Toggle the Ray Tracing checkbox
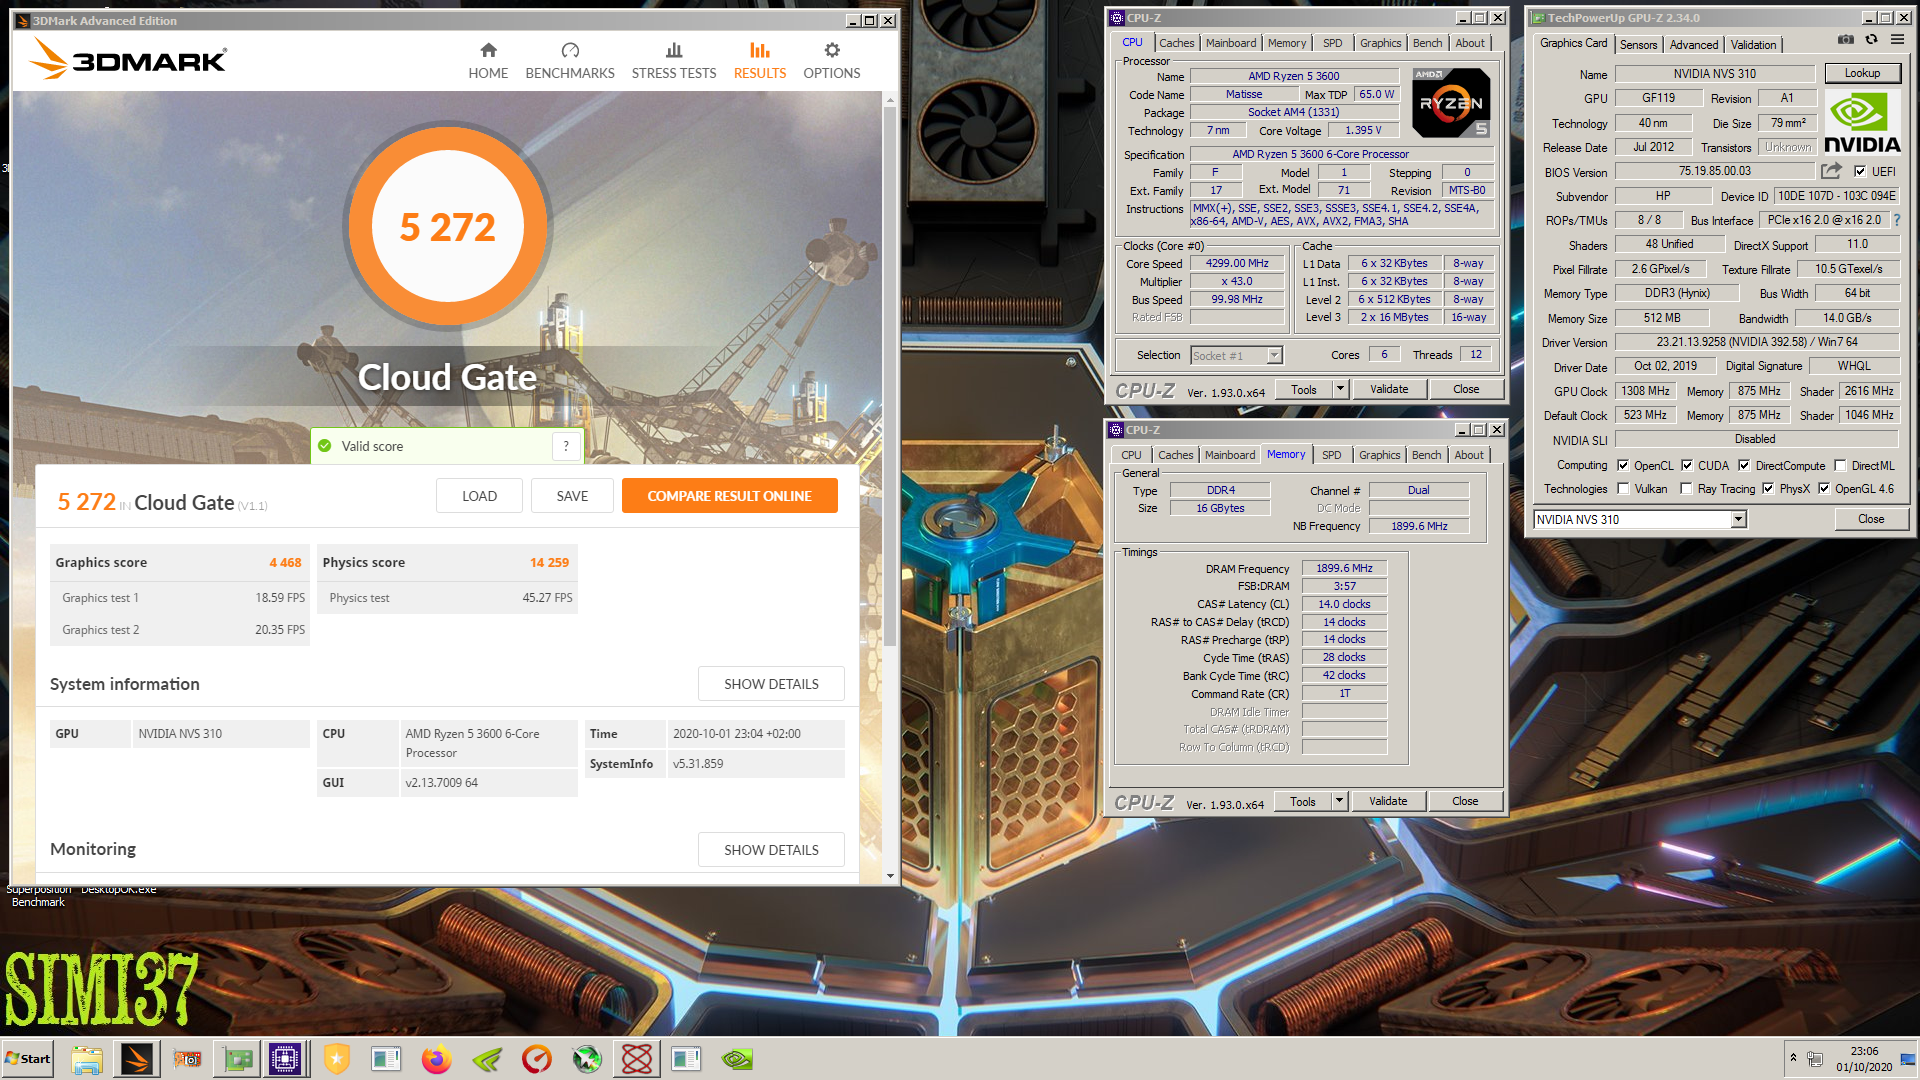The width and height of the screenshot is (1920, 1080). (x=1687, y=488)
